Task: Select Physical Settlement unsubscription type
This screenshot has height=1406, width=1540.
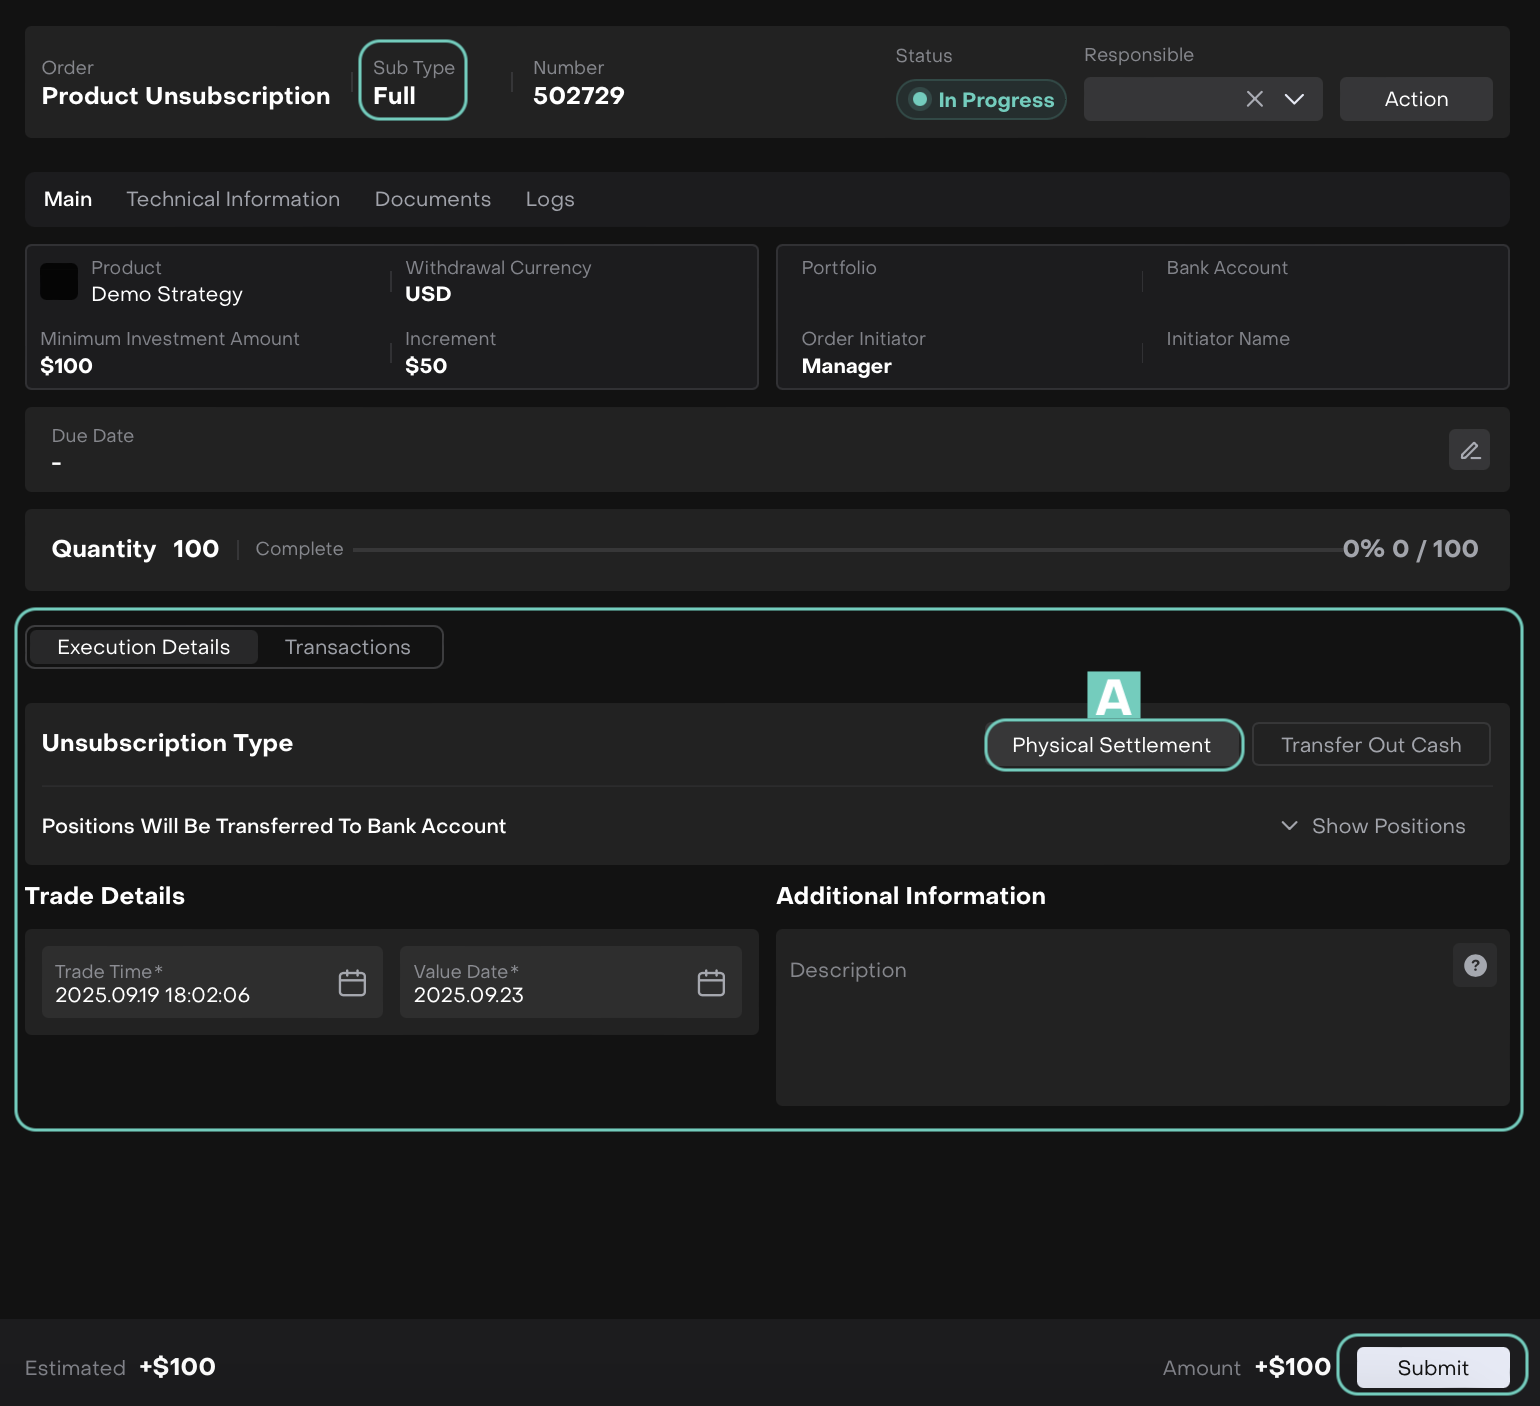Action: tap(1112, 745)
